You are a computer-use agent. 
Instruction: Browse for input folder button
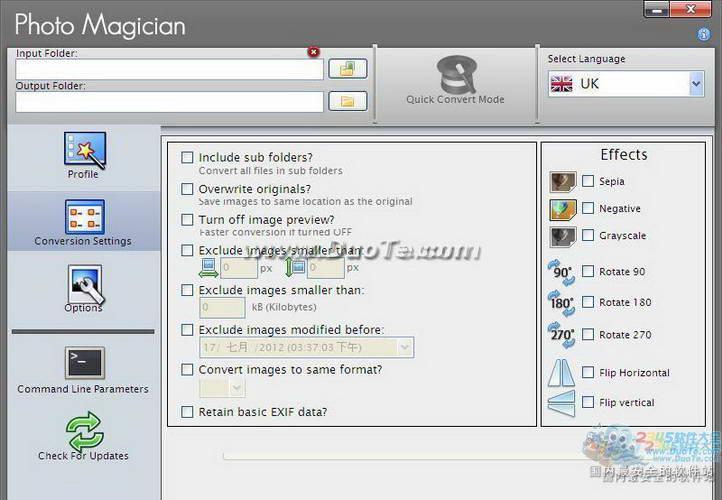(348, 69)
